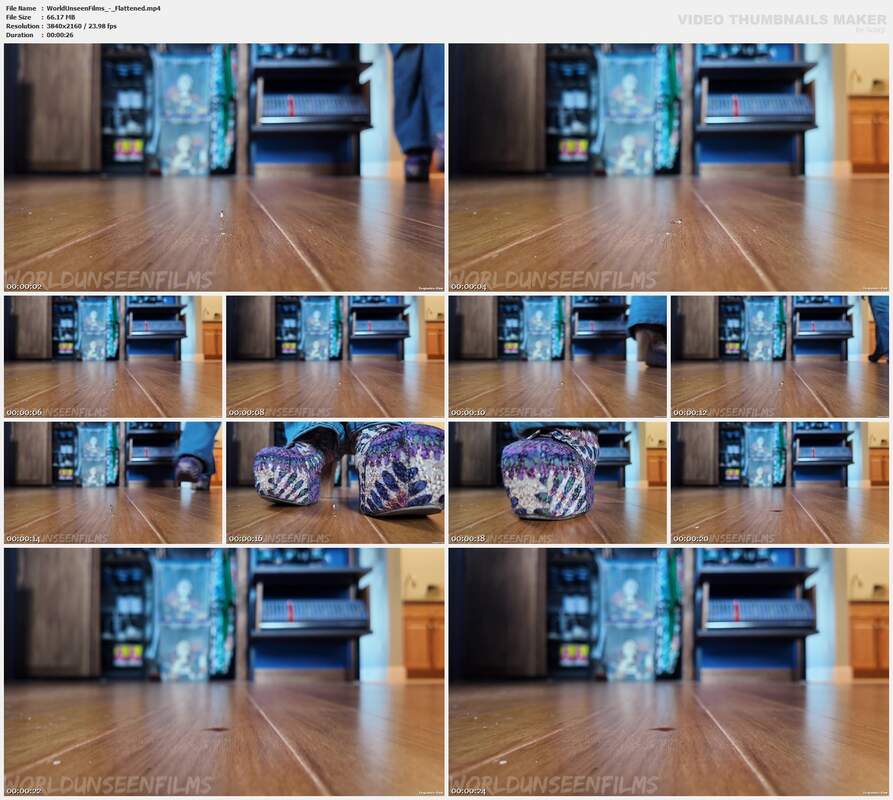The image size is (893, 800).
Task: Select file name text WorldUnseenFilms_-_Flattened.mp4
Action: (x=103, y=9)
